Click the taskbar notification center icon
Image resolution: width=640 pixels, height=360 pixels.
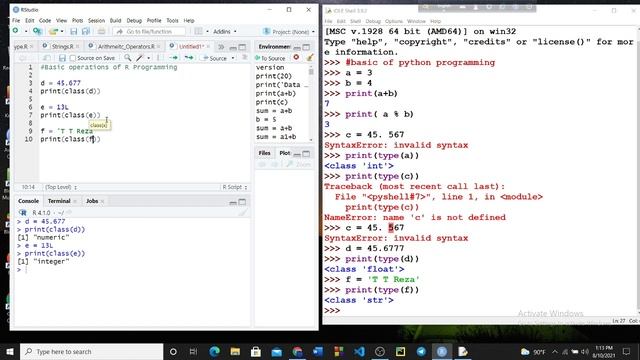pos(627,351)
